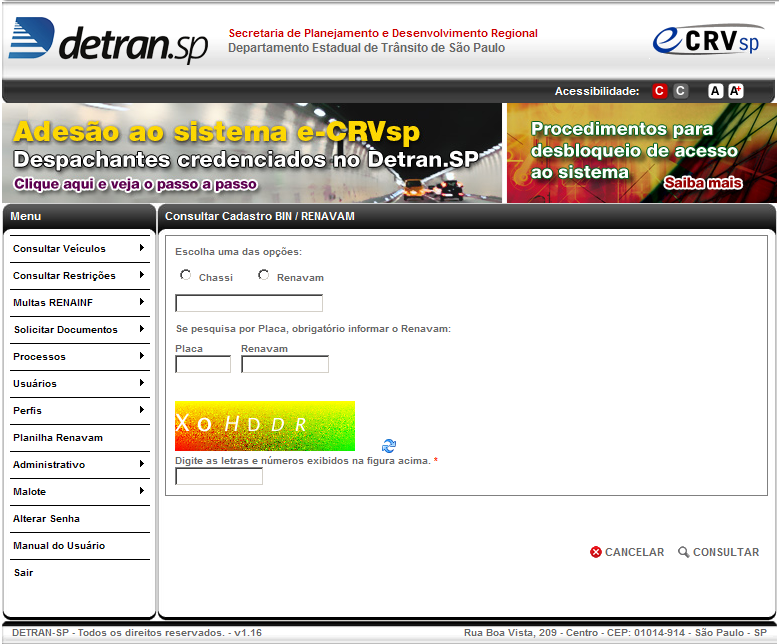Open Consultar Veículos menu item
The width and height of the screenshot is (779, 644).
59,248
